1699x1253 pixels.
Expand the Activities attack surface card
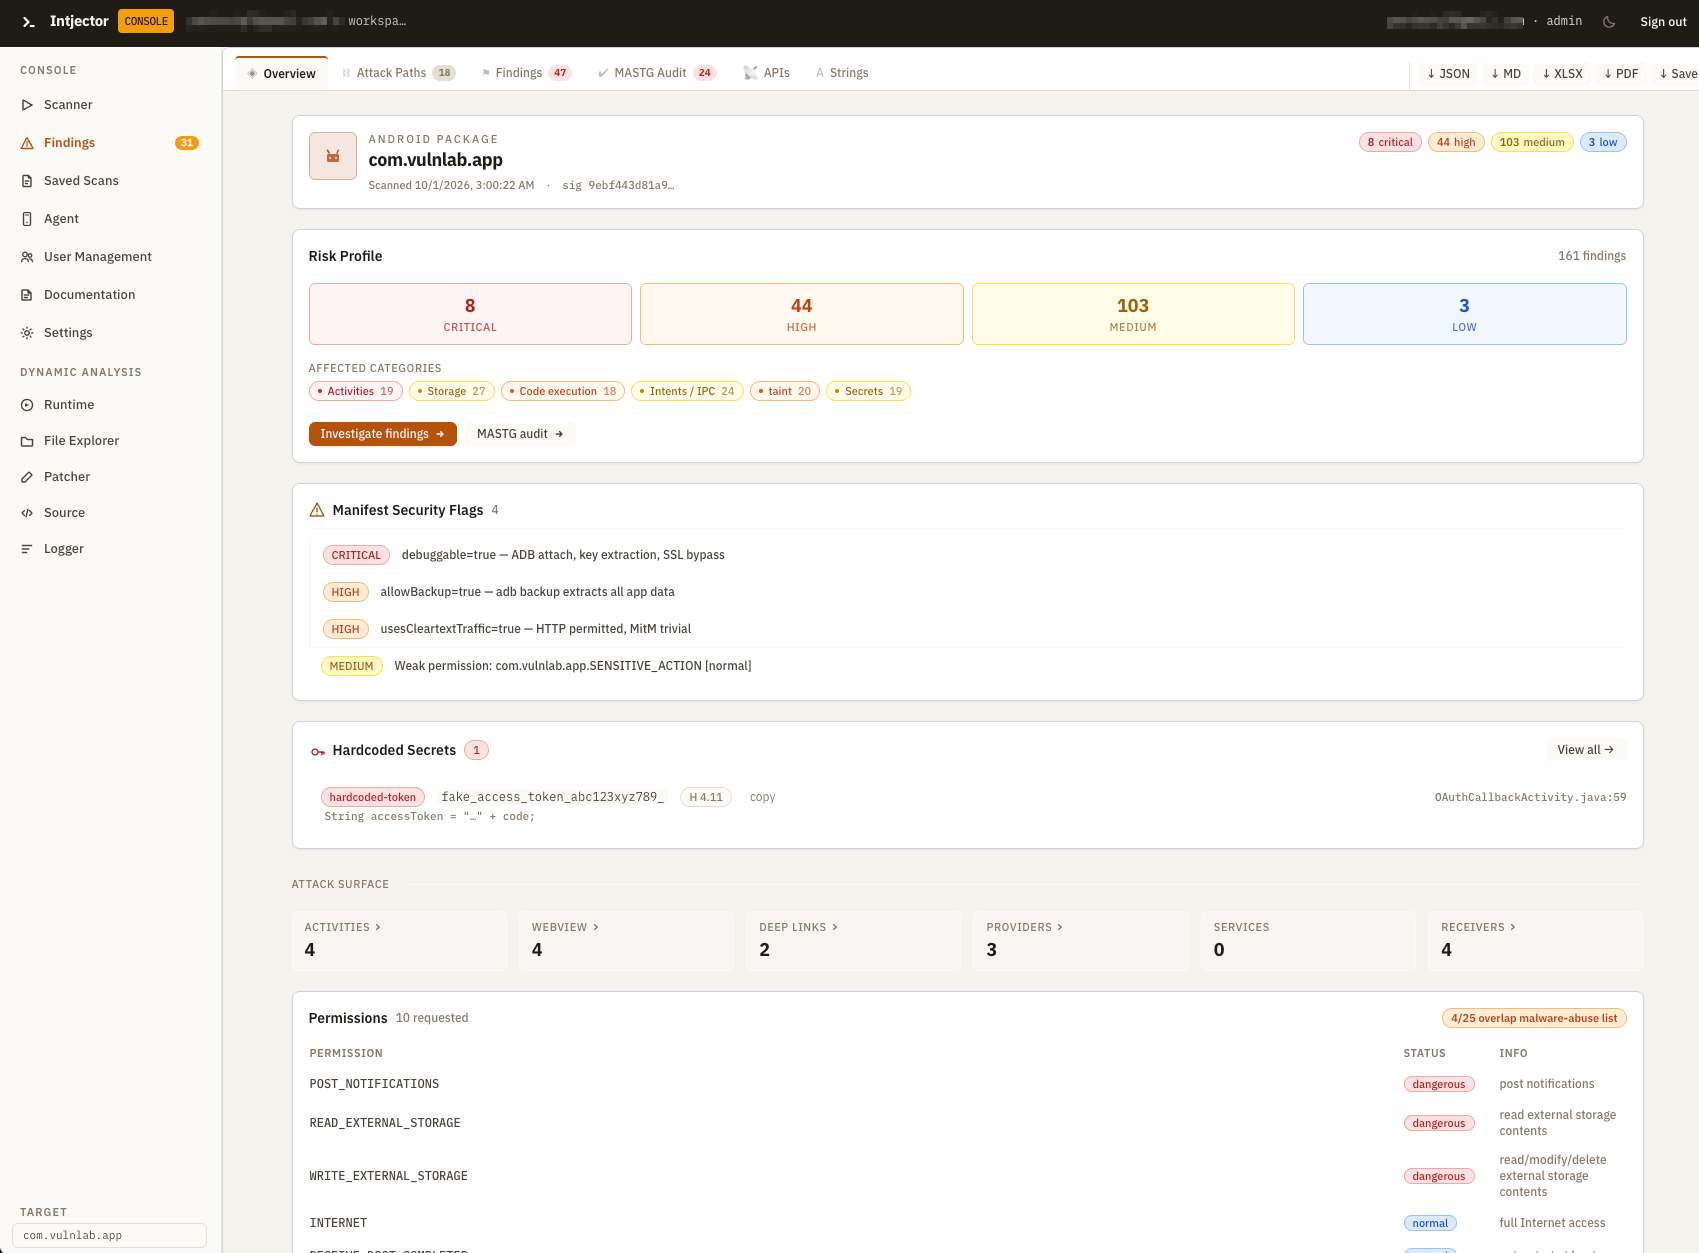[x=400, y=940]
